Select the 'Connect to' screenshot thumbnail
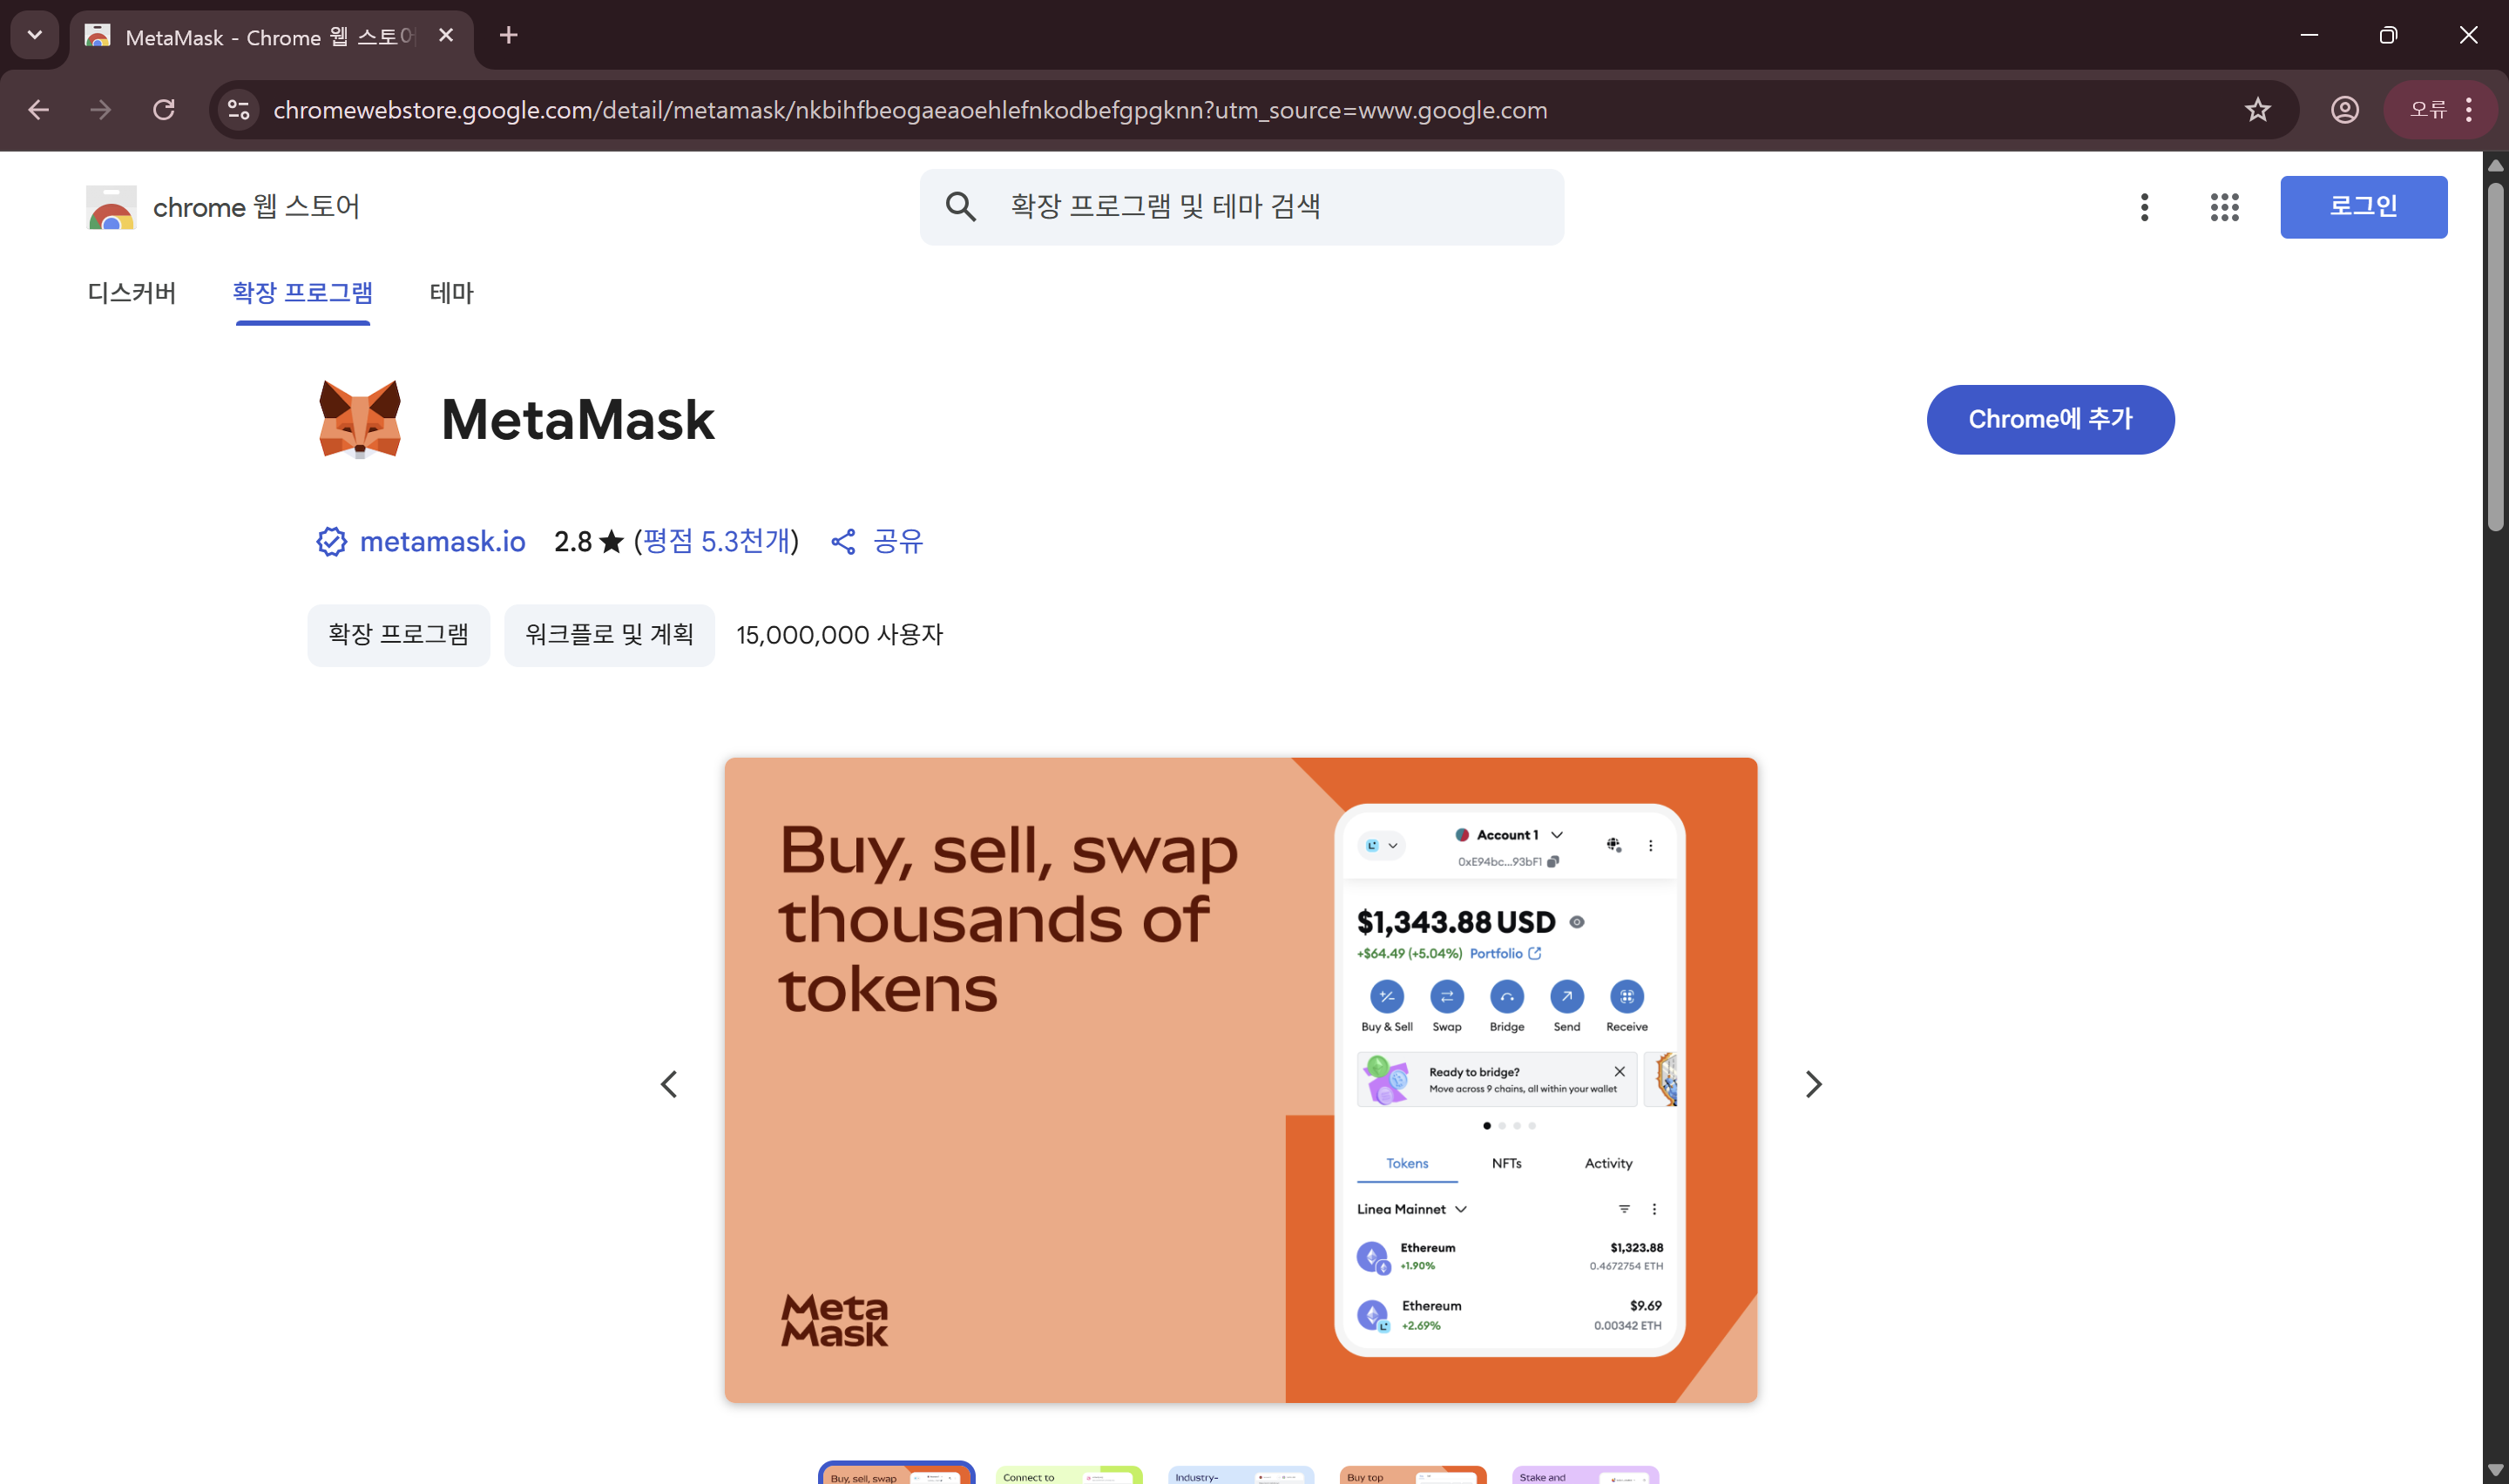This screenshot has height=1484, width=2509. (x=1068, y=1475)
